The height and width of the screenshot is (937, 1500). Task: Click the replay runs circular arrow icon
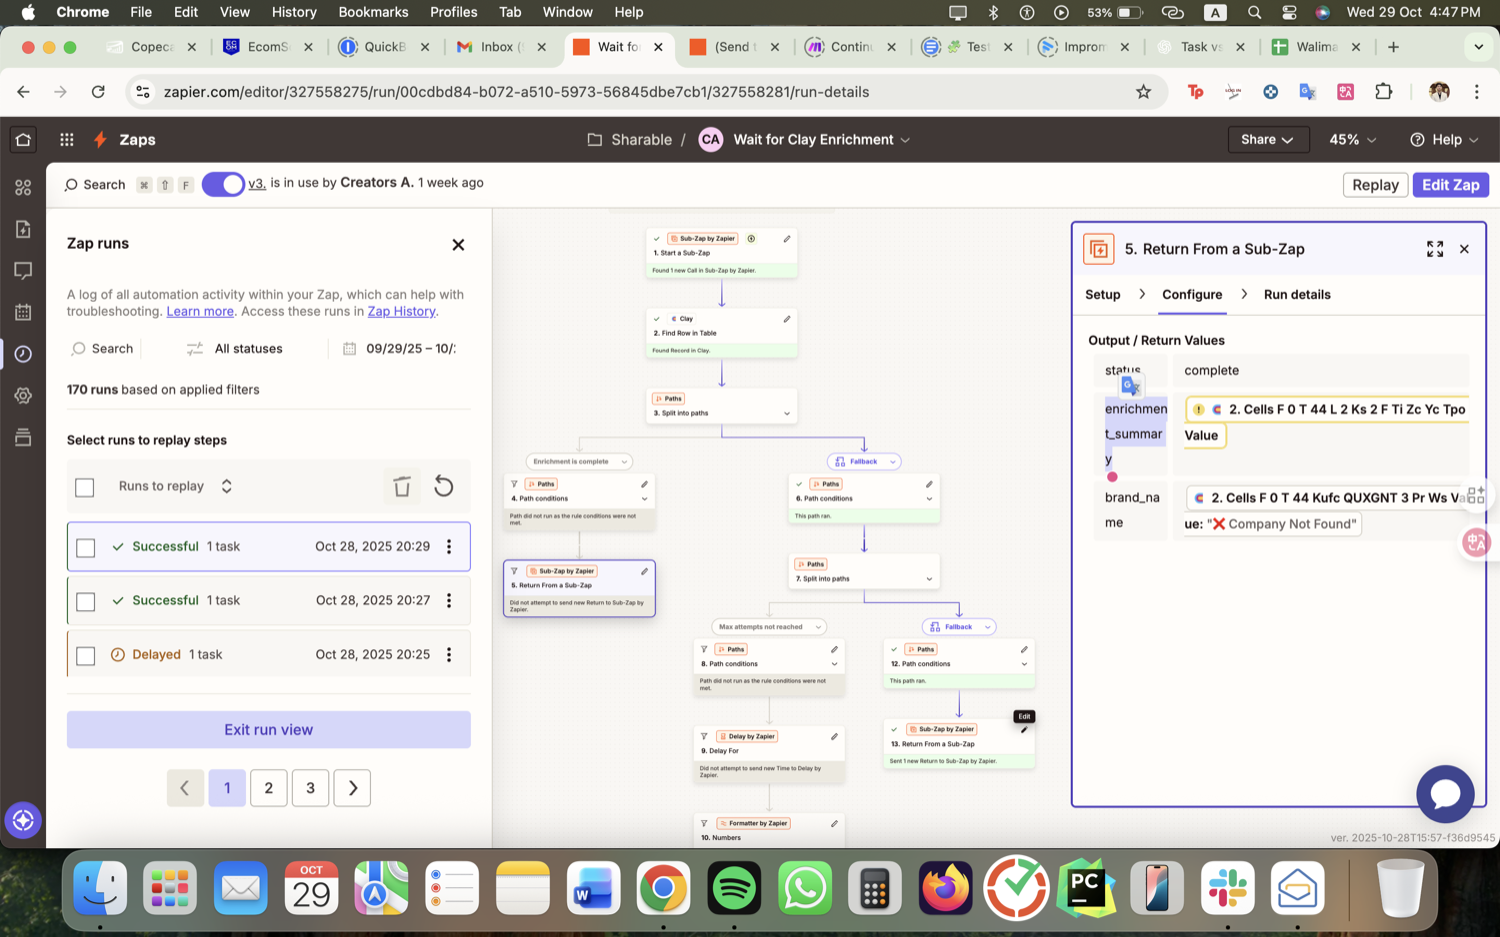point(444,486)
